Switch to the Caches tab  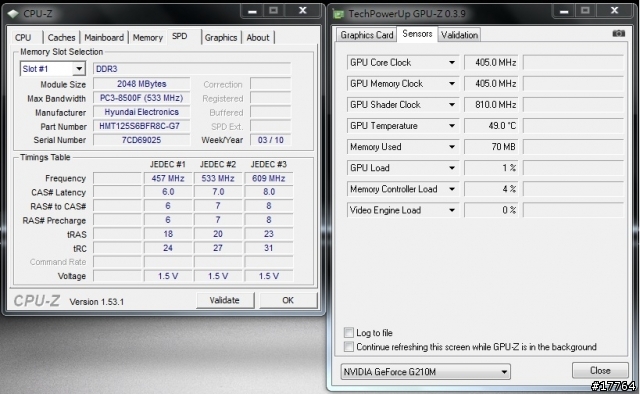[62, 38]
